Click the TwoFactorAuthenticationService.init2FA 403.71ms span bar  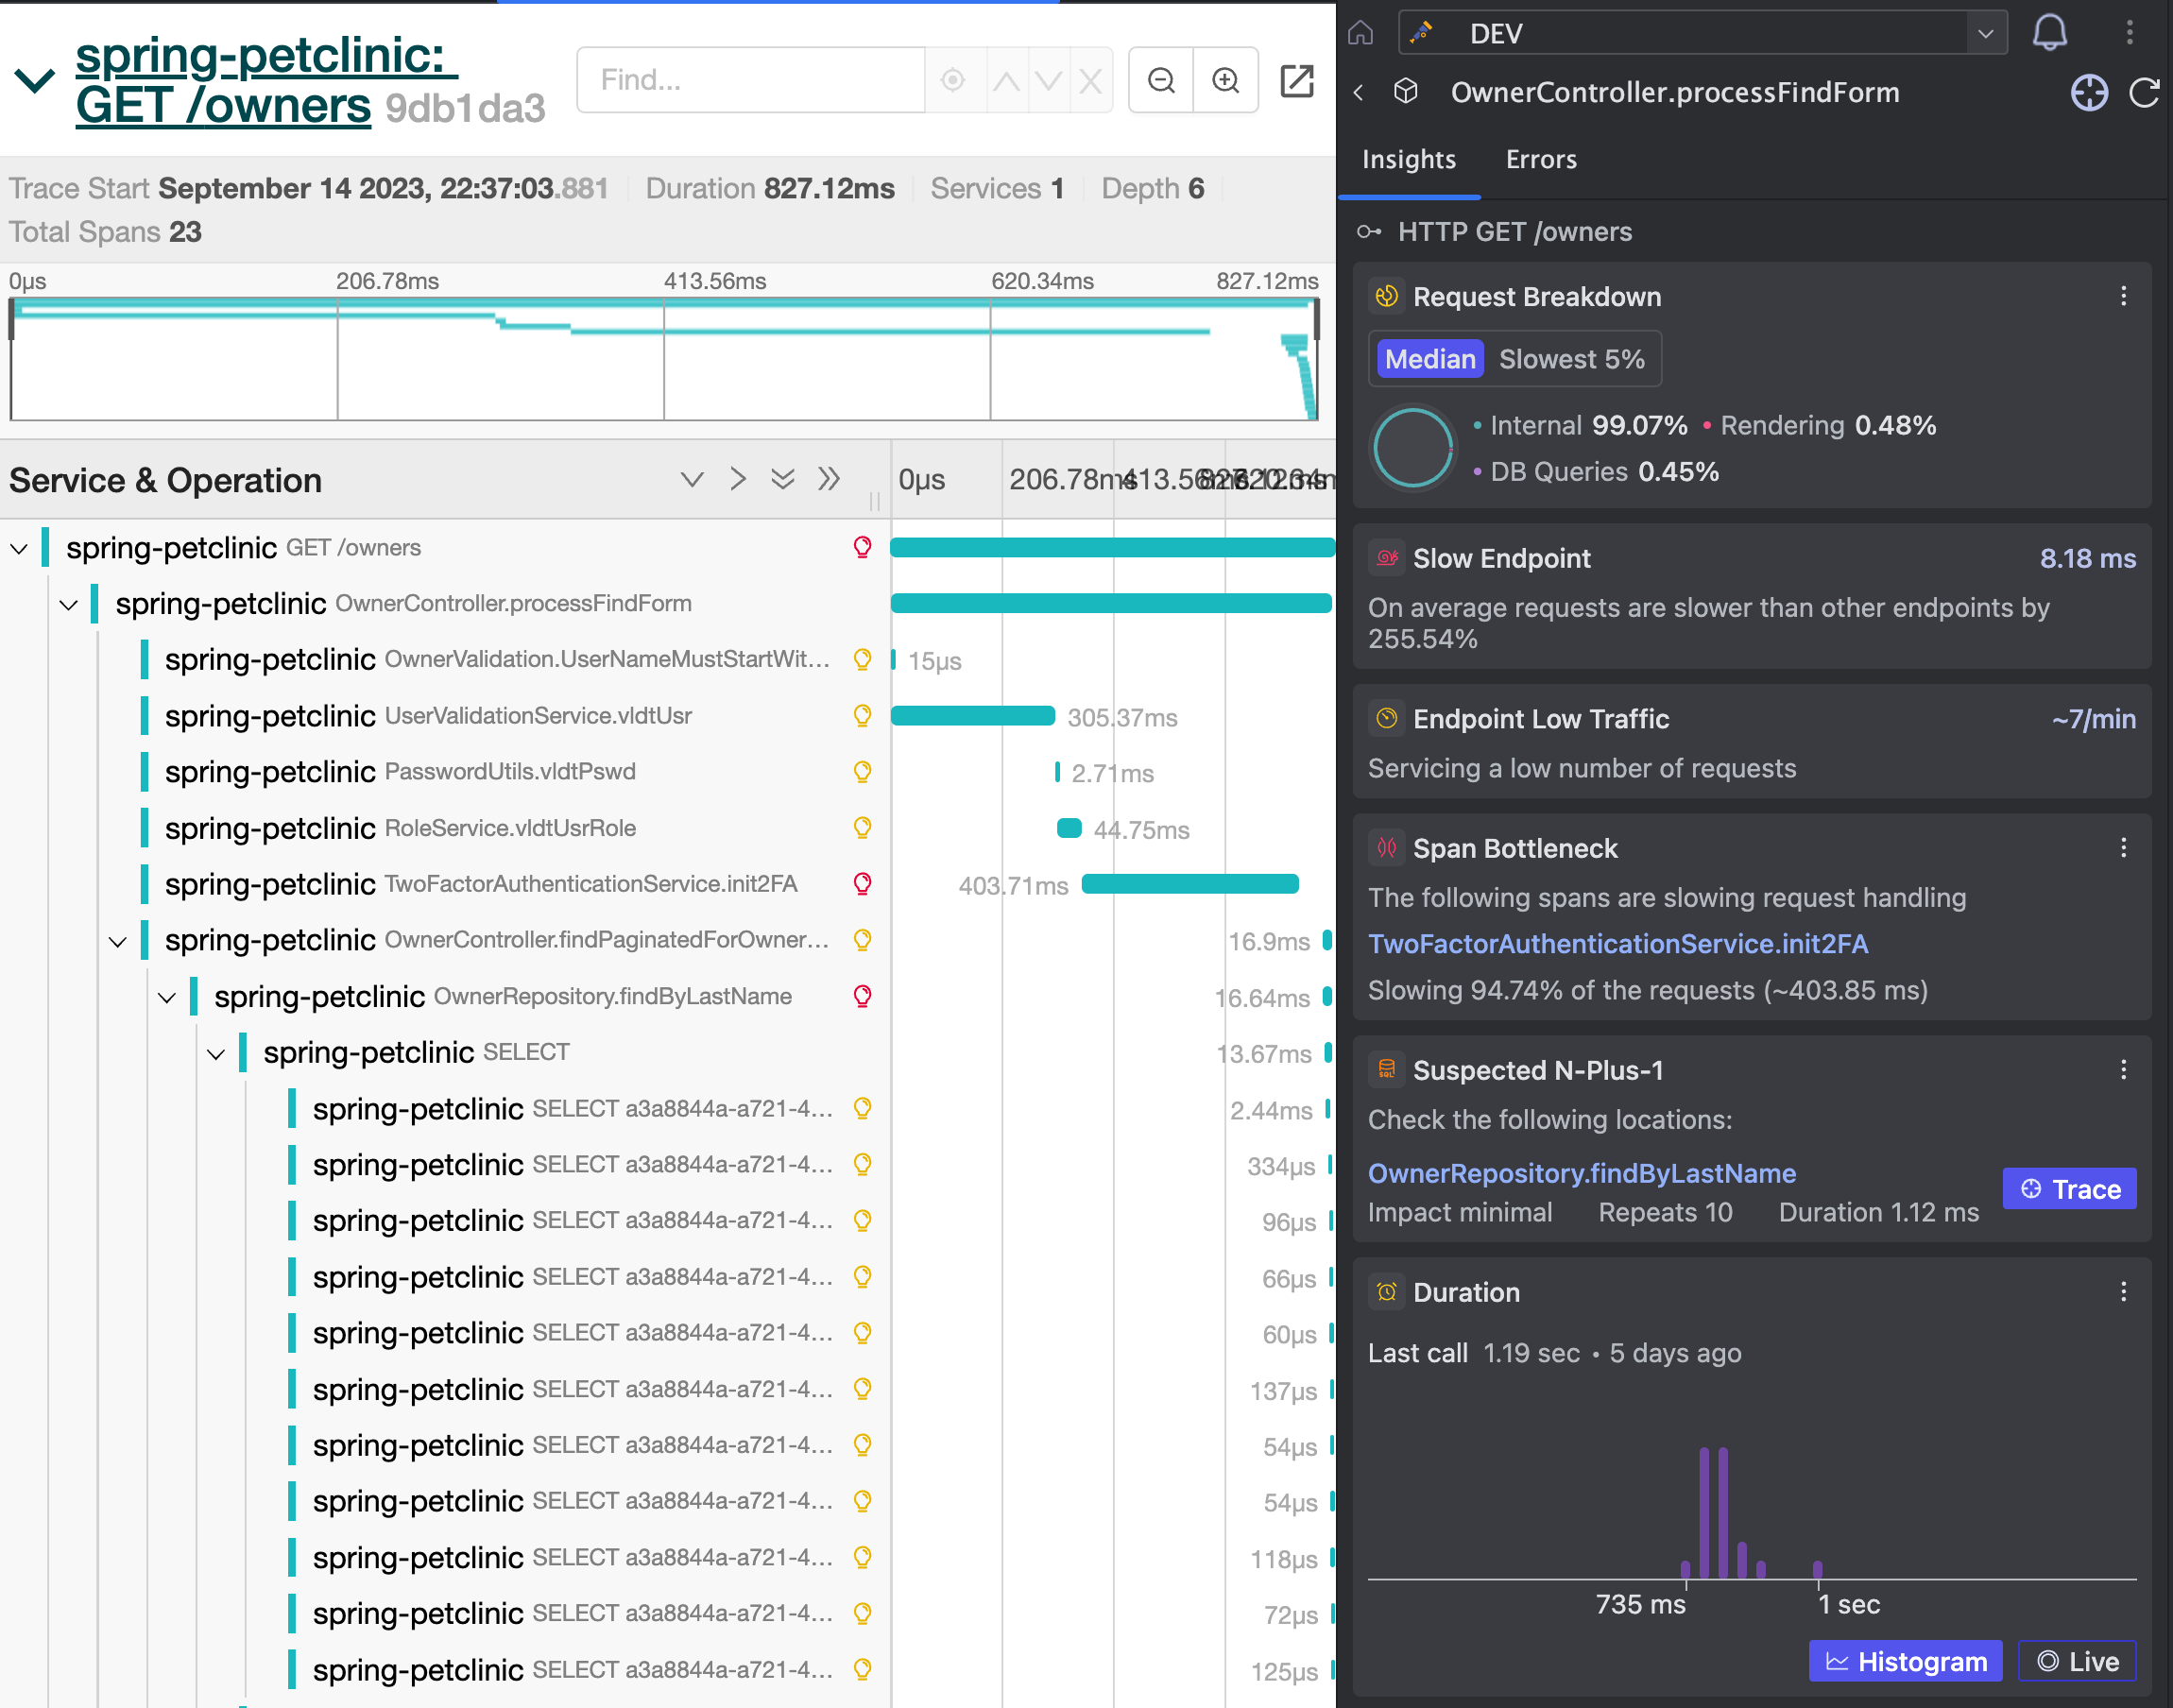pos(1190,883)
